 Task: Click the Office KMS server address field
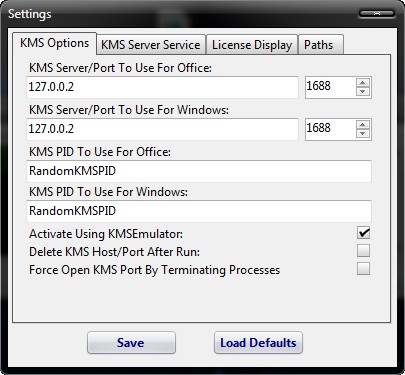[x=162, y=87]
